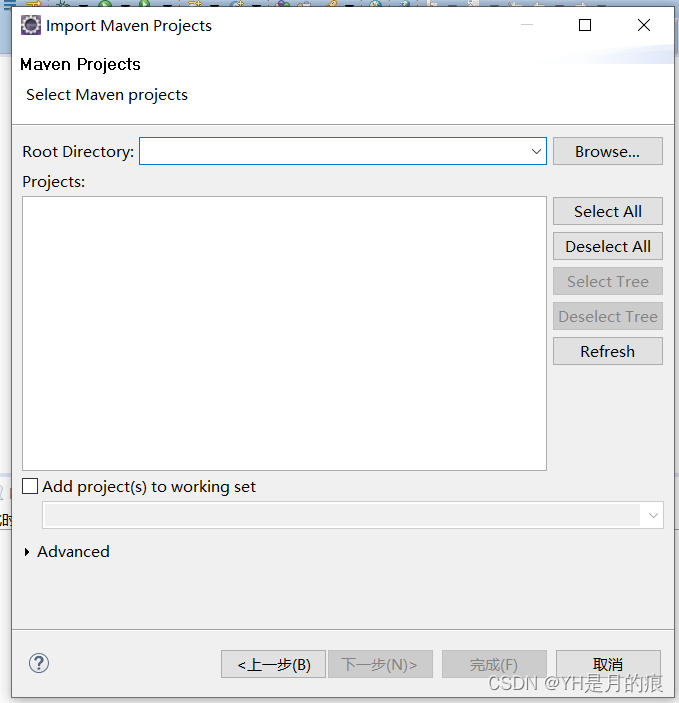Go back with the 上一步(B) button
This screenshot has height=703, width=679.
(x=273, y=664)
